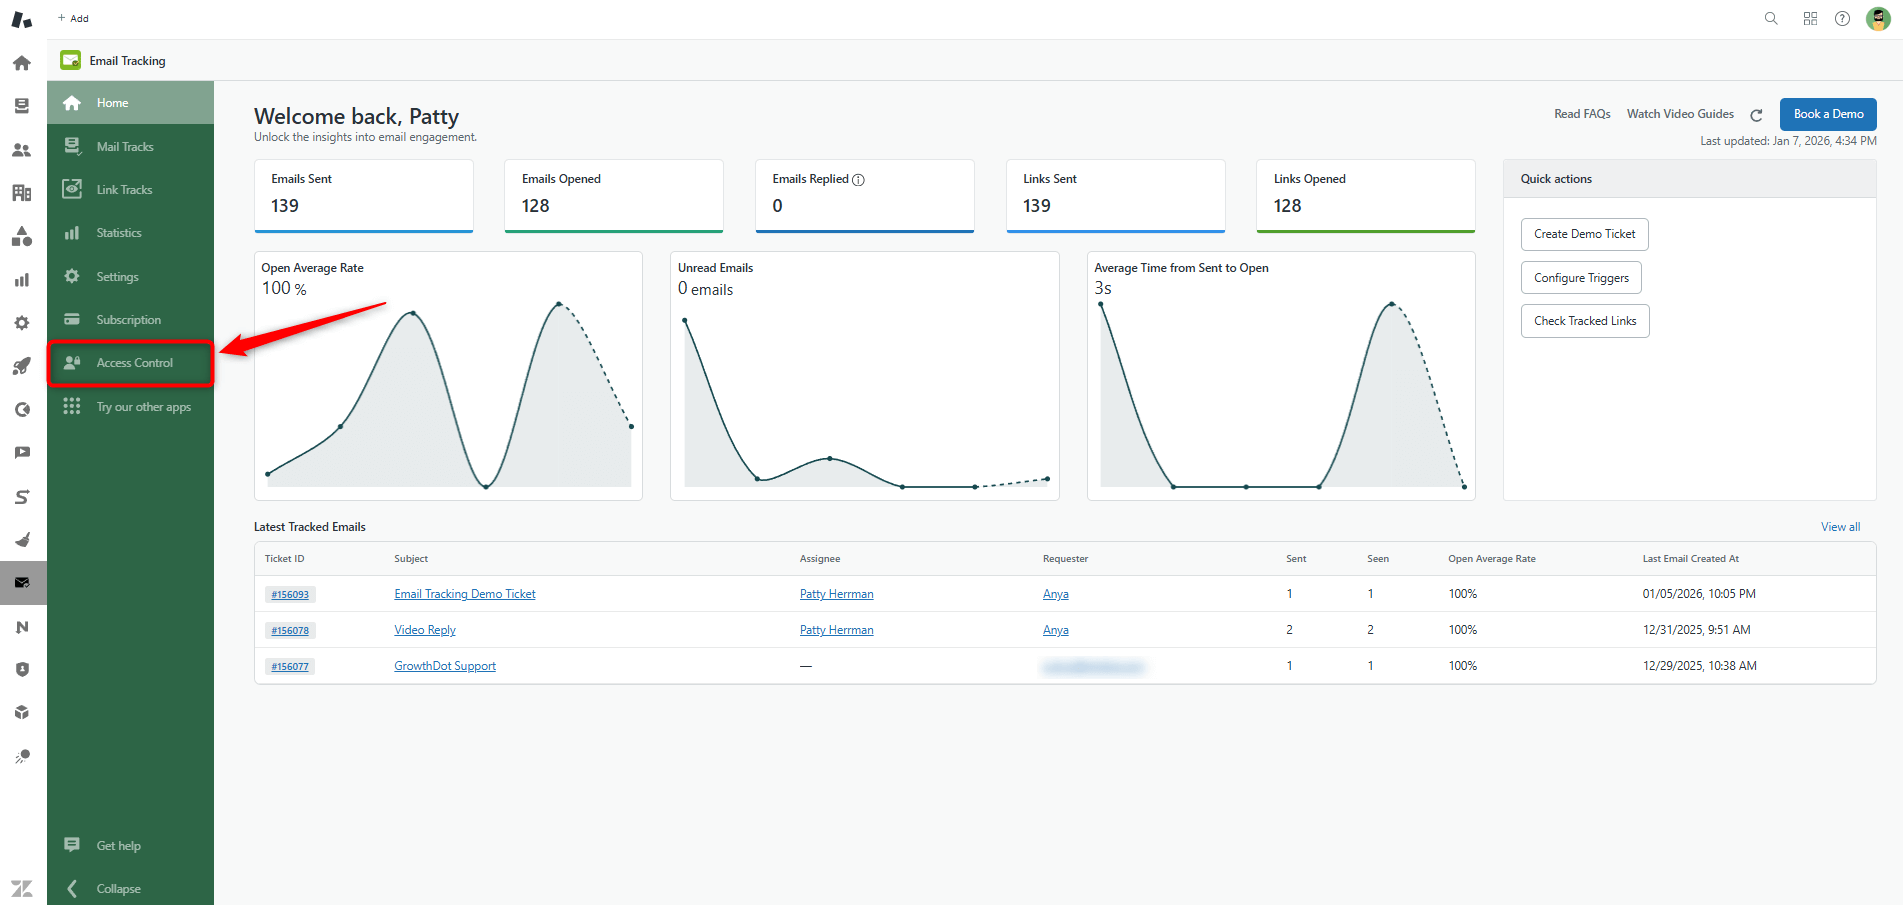Image resolution: width=1903 pixels, height=905 pixels.
Task: Open ticket ID #156078
Action: [x=290, y=631]
